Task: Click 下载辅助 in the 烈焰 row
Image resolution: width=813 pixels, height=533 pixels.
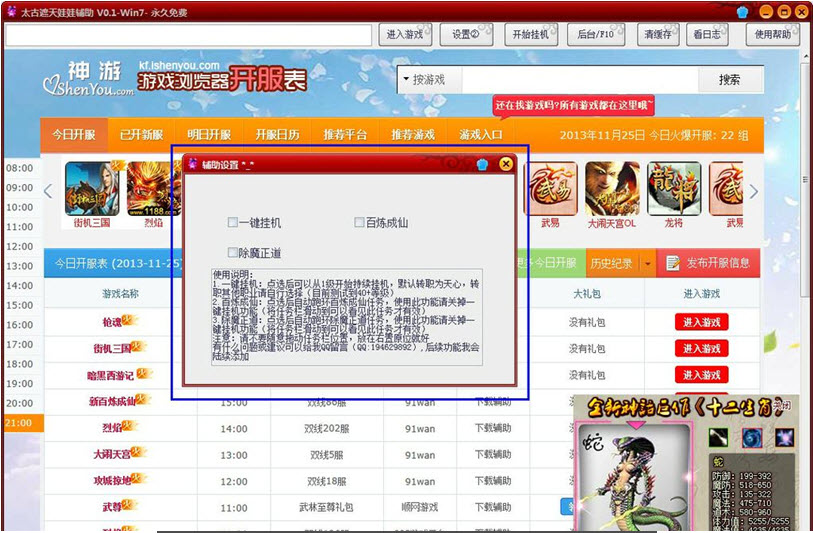Action: click(493, 428)
